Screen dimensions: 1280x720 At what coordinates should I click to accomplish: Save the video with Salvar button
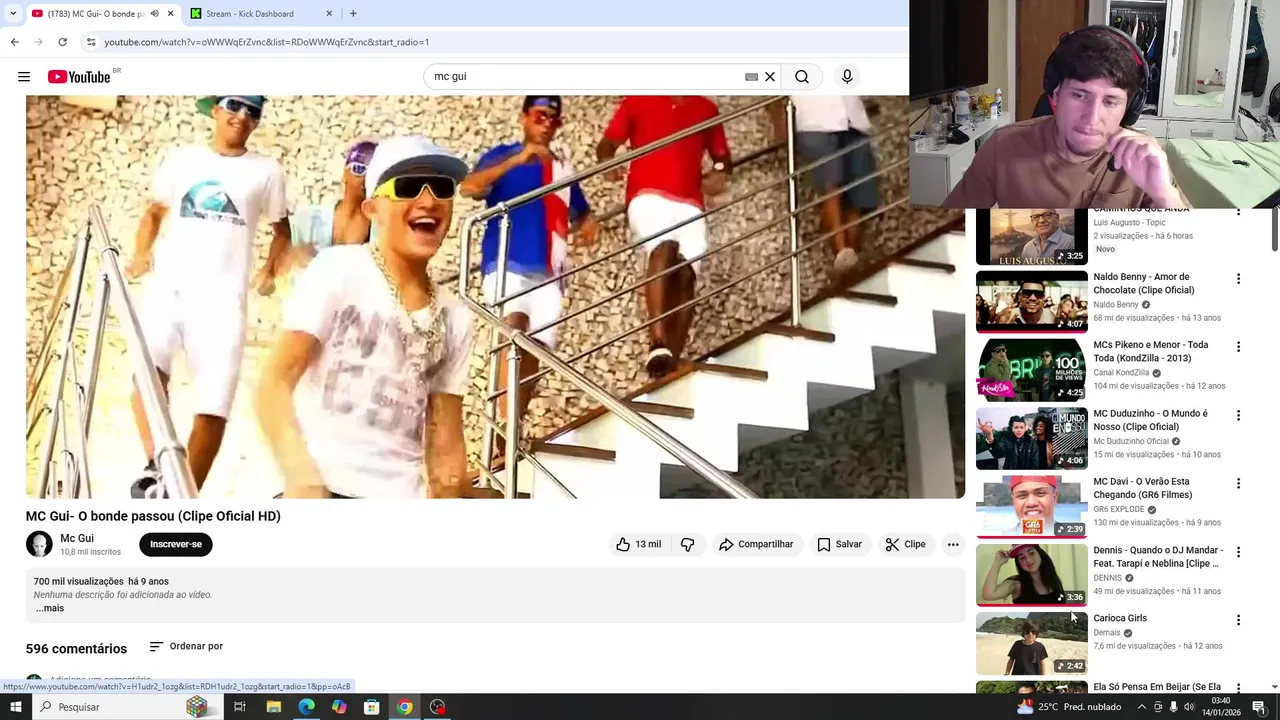point(839,544)
